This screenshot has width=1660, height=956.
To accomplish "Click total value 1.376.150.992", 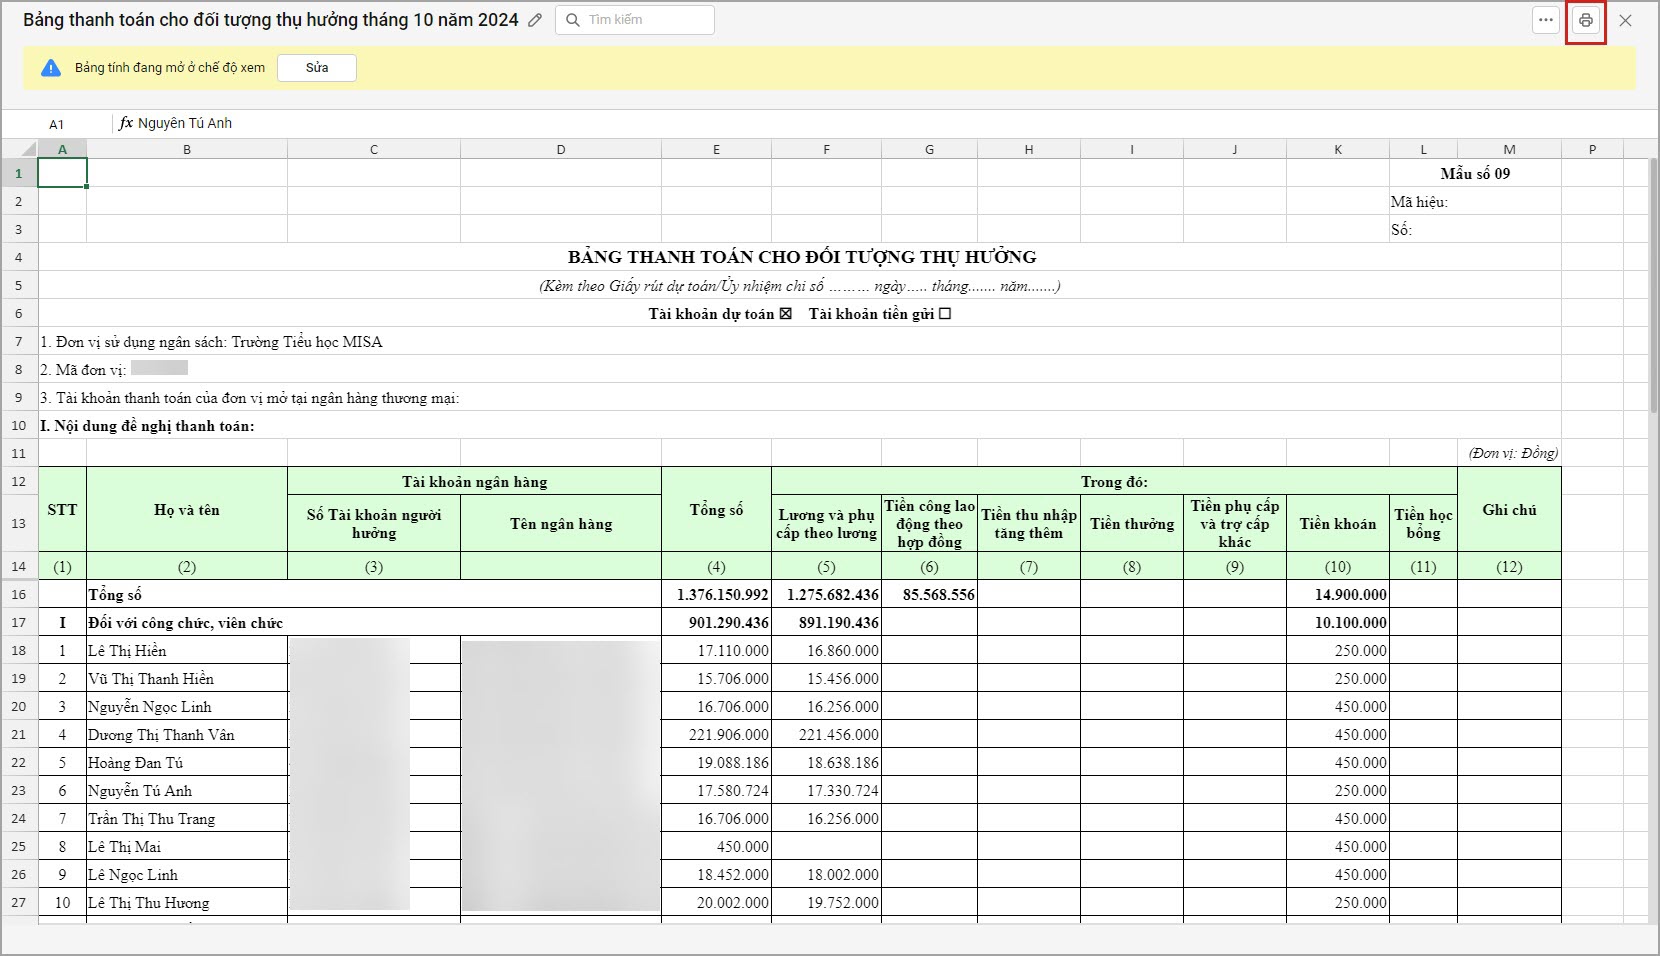I will click(x=716, y=594).
